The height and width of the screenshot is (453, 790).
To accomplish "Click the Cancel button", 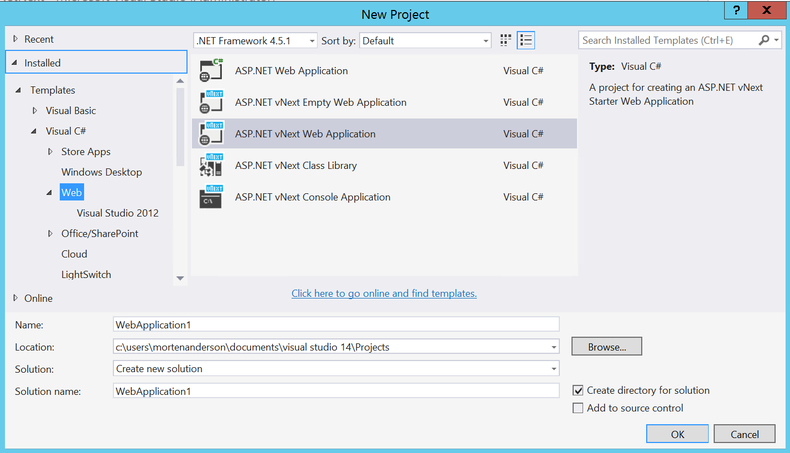I will [745, 434].
